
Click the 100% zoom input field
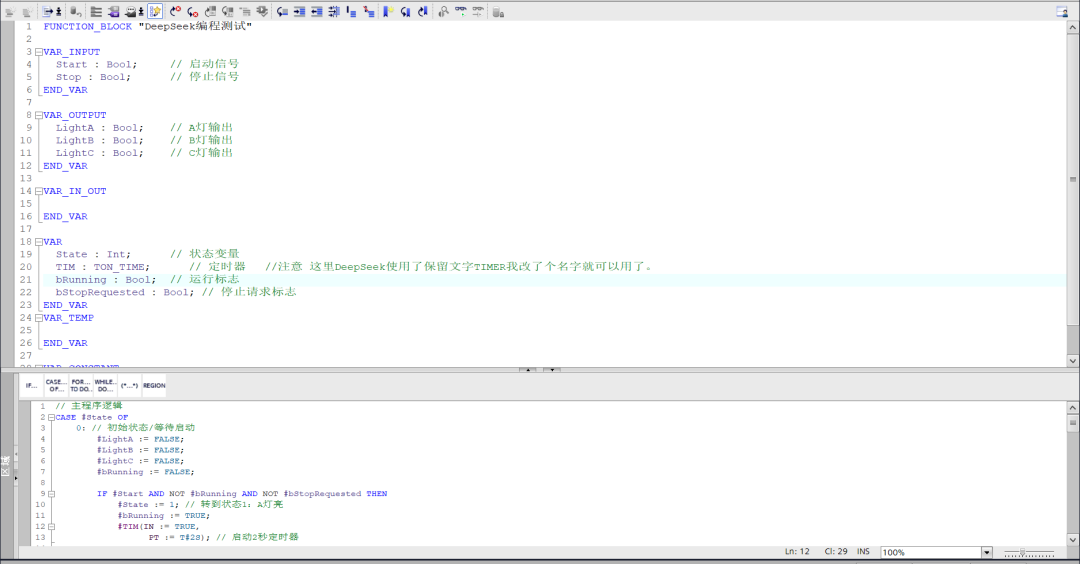click(931, 552)
